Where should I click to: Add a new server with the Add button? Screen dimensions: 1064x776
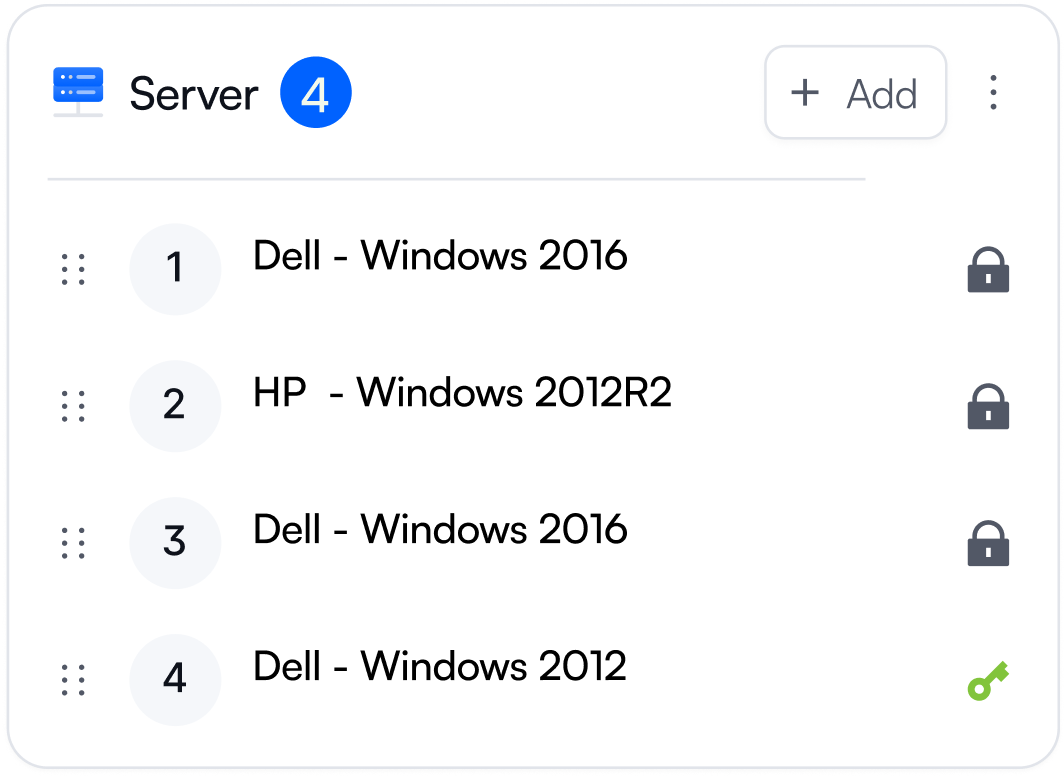(856, 92)
